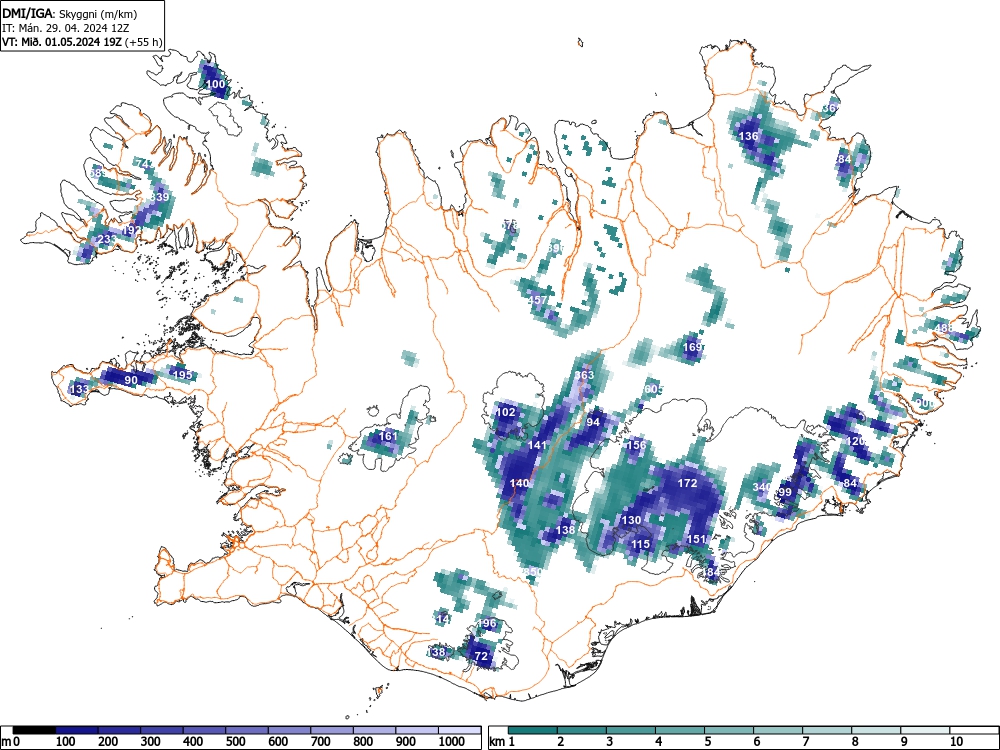Select the teal 5–6 km legend swatch

tap(730, 730)
